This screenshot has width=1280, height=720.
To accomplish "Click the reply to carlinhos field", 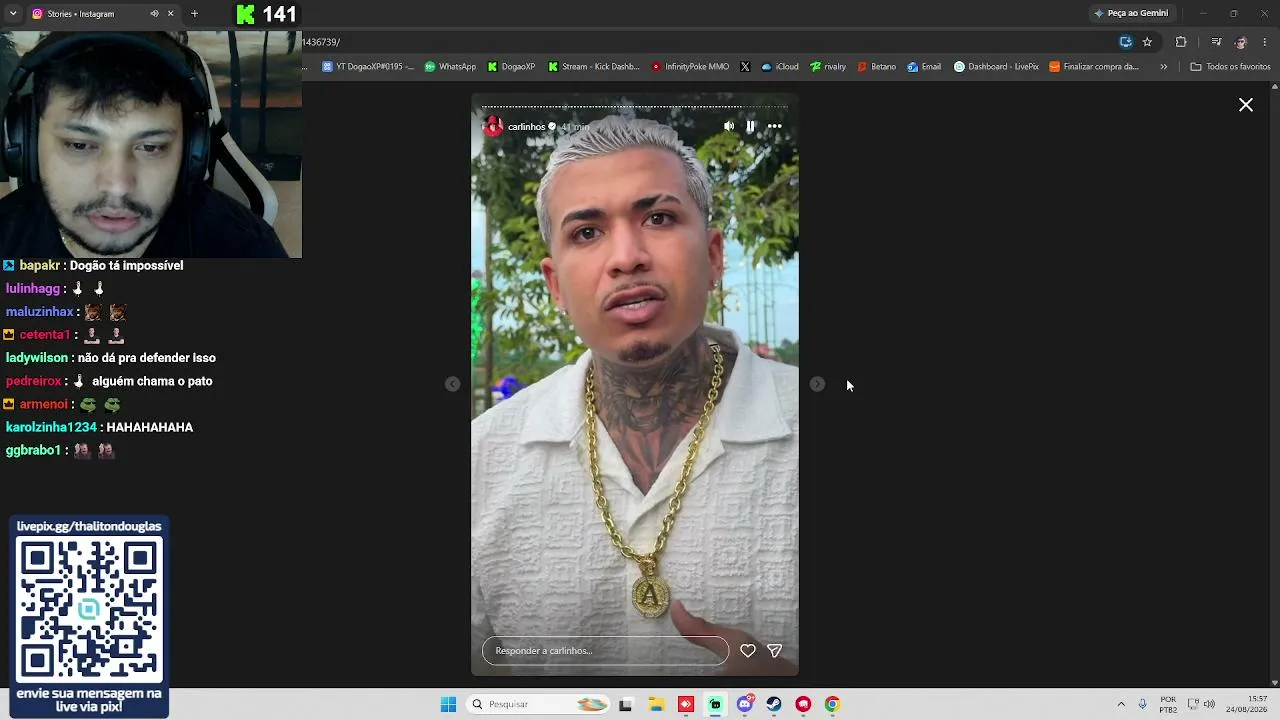I will [x=605, y=651].
